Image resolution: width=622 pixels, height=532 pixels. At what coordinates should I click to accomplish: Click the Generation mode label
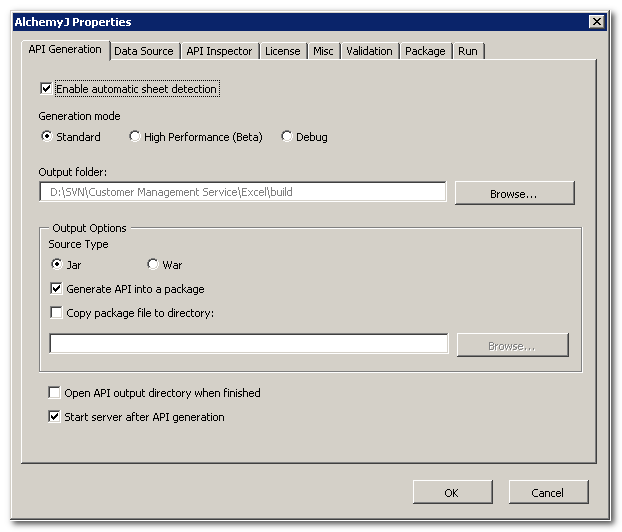point(79,116)
